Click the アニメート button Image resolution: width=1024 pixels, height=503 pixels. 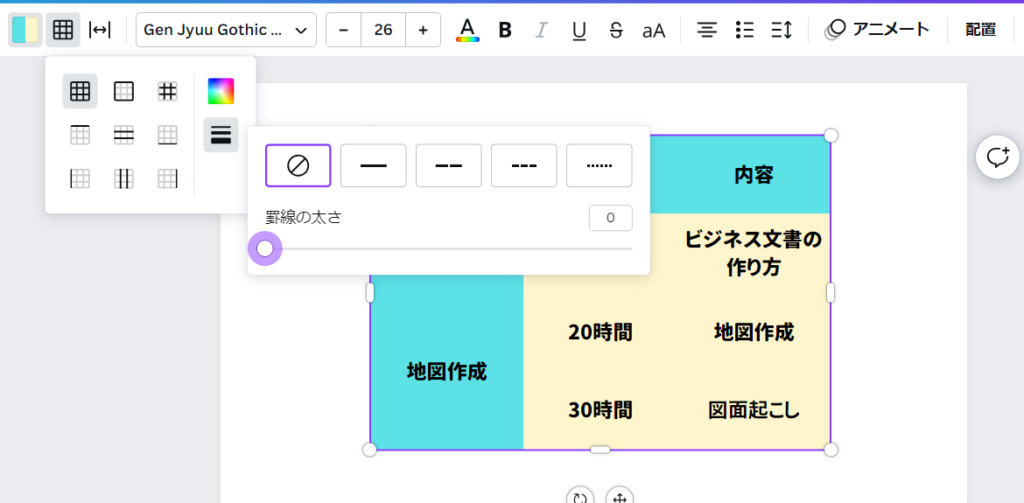tap(878, 30)
